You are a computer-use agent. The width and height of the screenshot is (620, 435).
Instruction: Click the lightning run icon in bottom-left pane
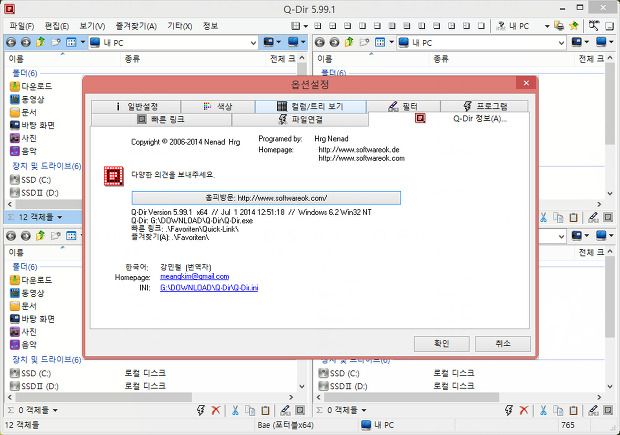201,410
